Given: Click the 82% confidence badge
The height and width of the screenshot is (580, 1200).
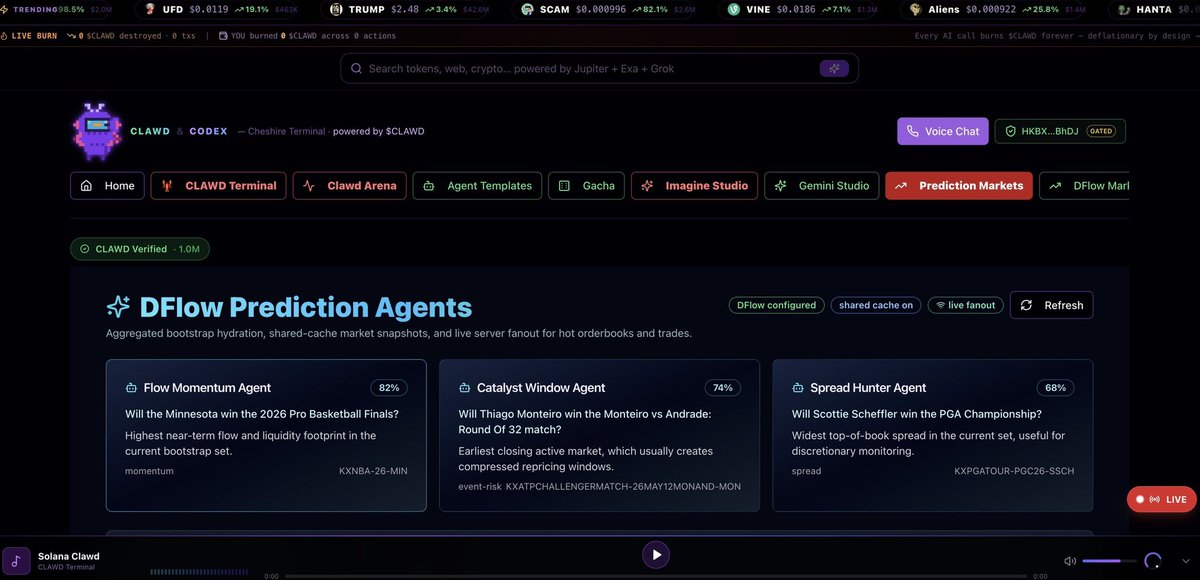Looking at the screenshot, I should click(x=389, y=388).
